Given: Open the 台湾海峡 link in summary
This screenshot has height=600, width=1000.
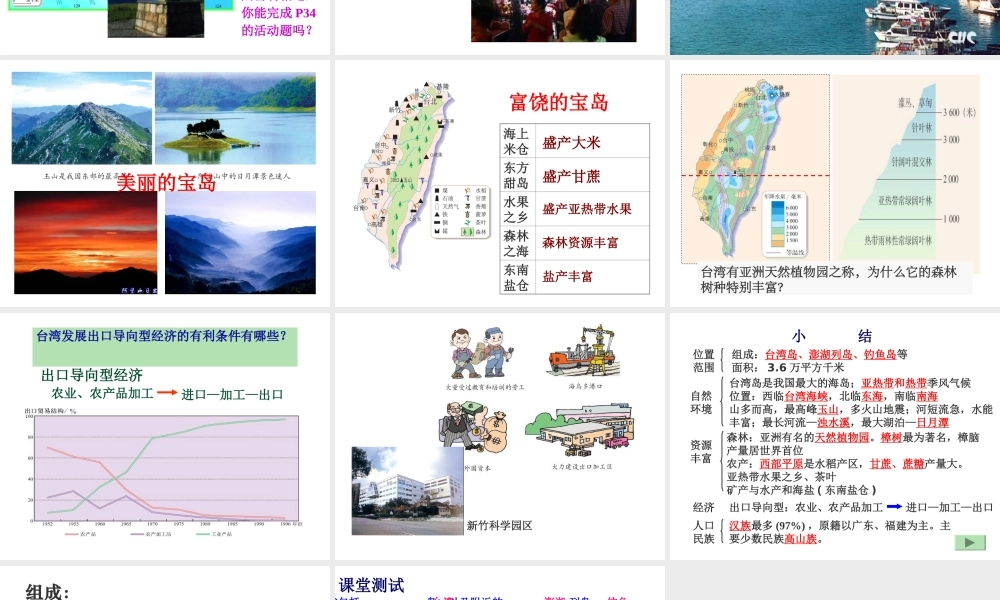Looking at the screenshot, I should (806, 397).
